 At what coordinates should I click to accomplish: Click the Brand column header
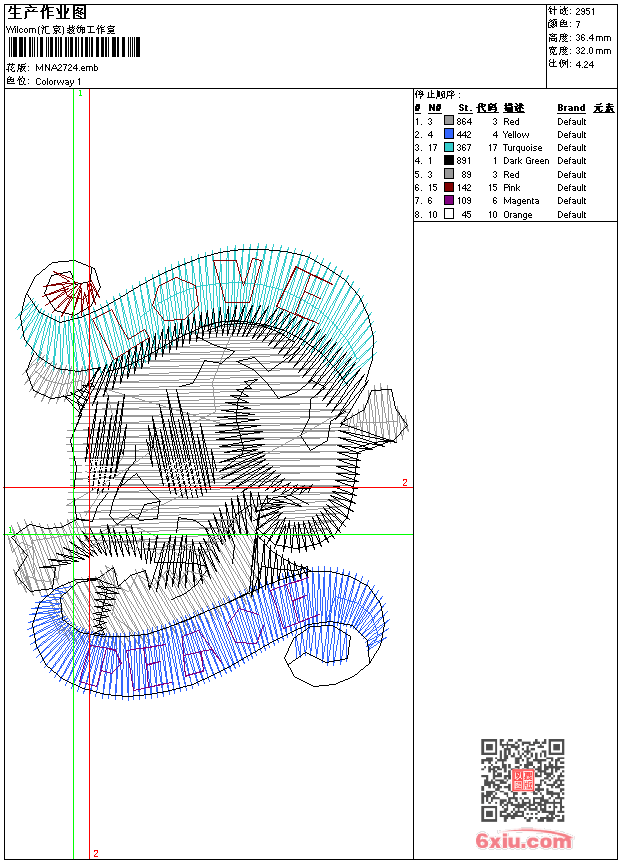[x=571, y=108]
